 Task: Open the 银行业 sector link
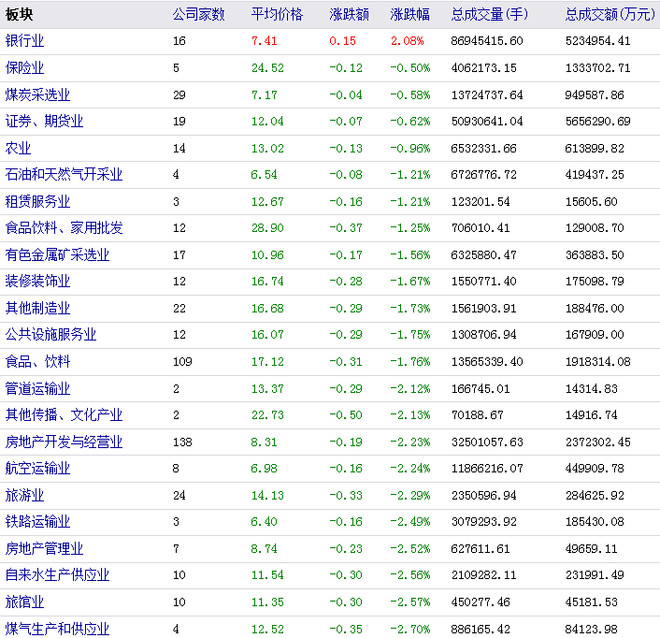(24, 41)
